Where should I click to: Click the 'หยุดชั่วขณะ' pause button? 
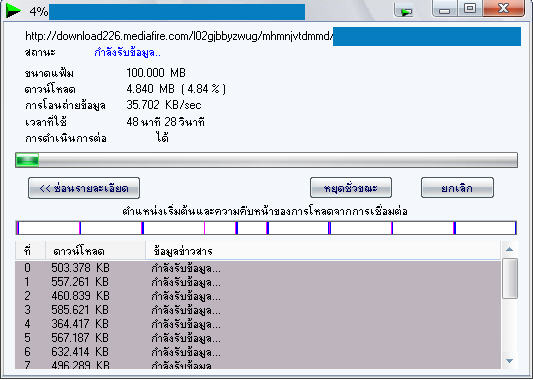tap(351, 188)
